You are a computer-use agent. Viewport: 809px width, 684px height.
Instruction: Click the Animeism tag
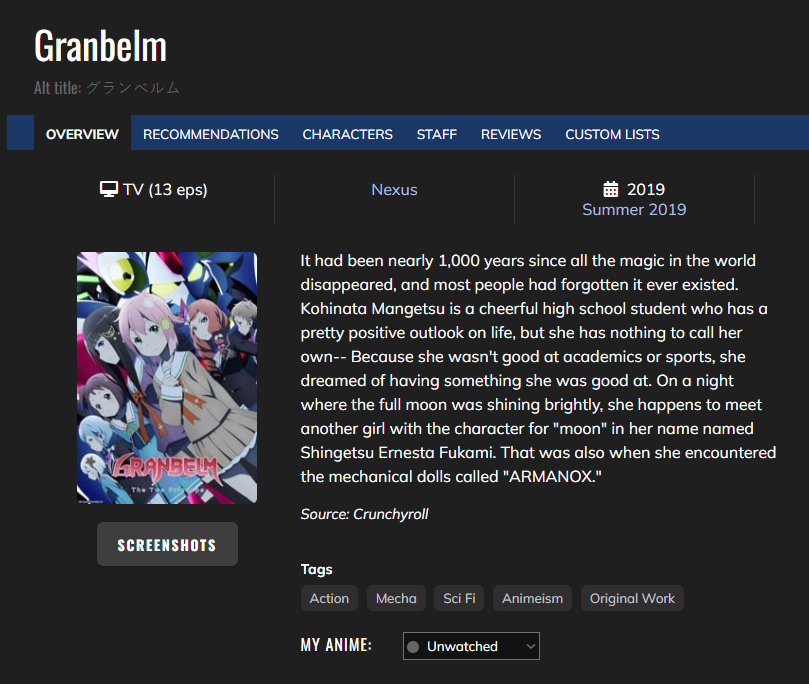[532, 598]
